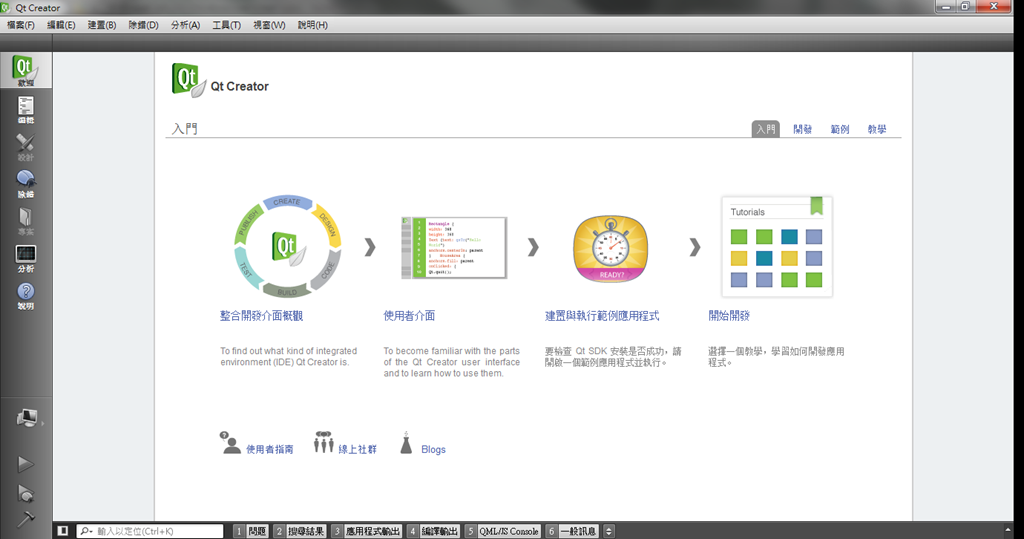
Task: Click the Blogs flask icon
Action: 406,443
